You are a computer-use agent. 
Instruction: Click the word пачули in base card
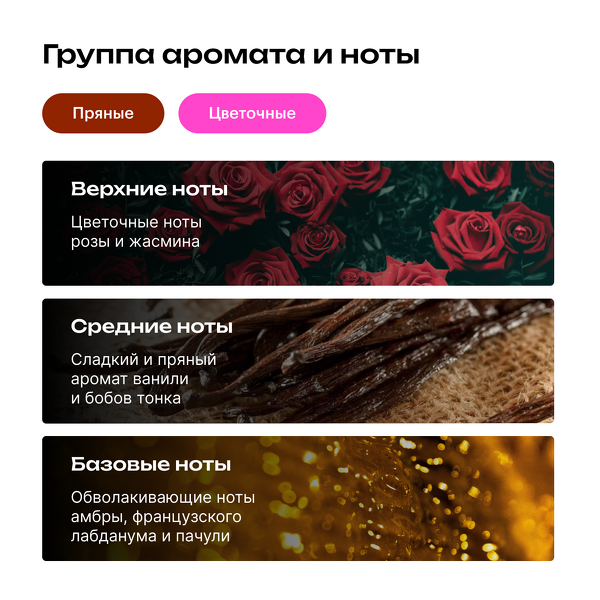(203, 536)
